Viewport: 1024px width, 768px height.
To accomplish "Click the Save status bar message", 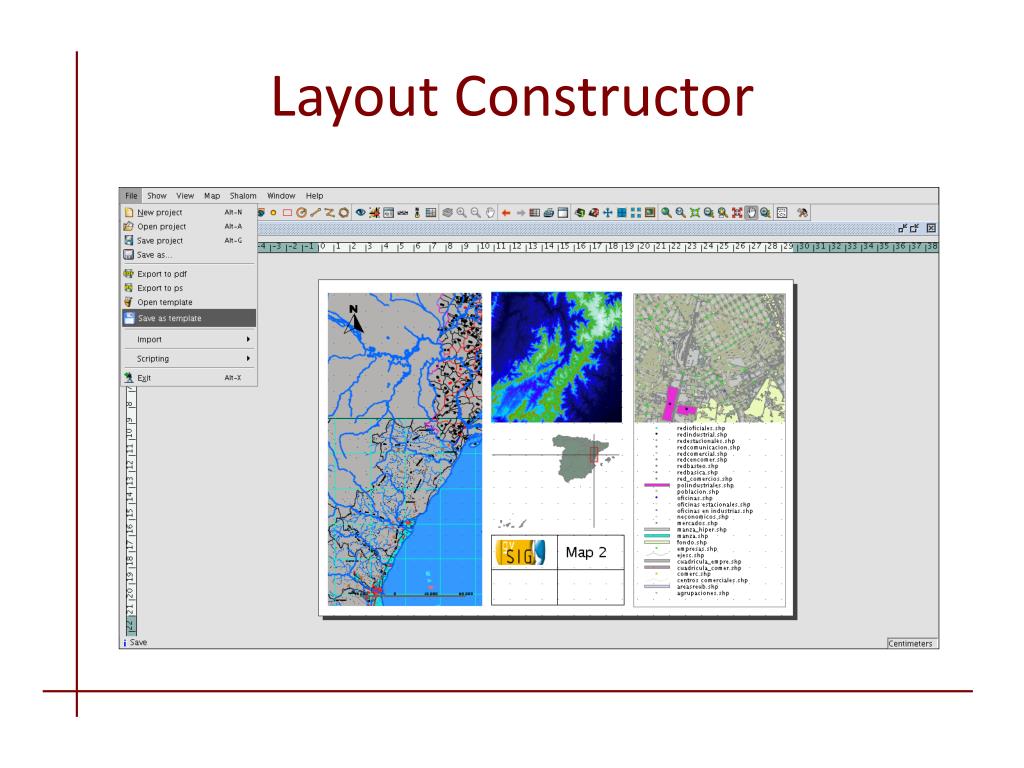I will coord(138,643).
